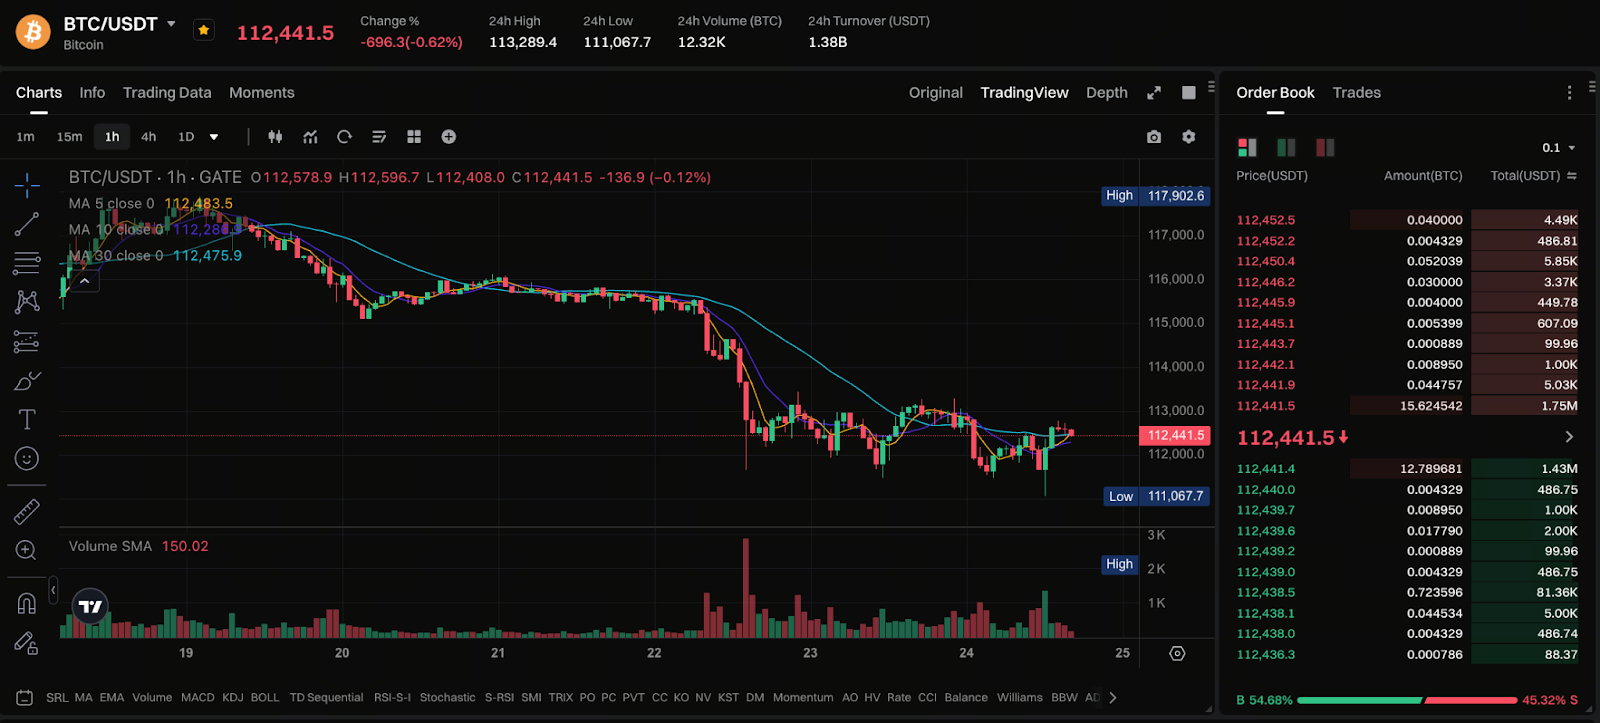Select the trend line drawing tool
The width and height of the screenshot is (1600, 723).
coord(27,224)
